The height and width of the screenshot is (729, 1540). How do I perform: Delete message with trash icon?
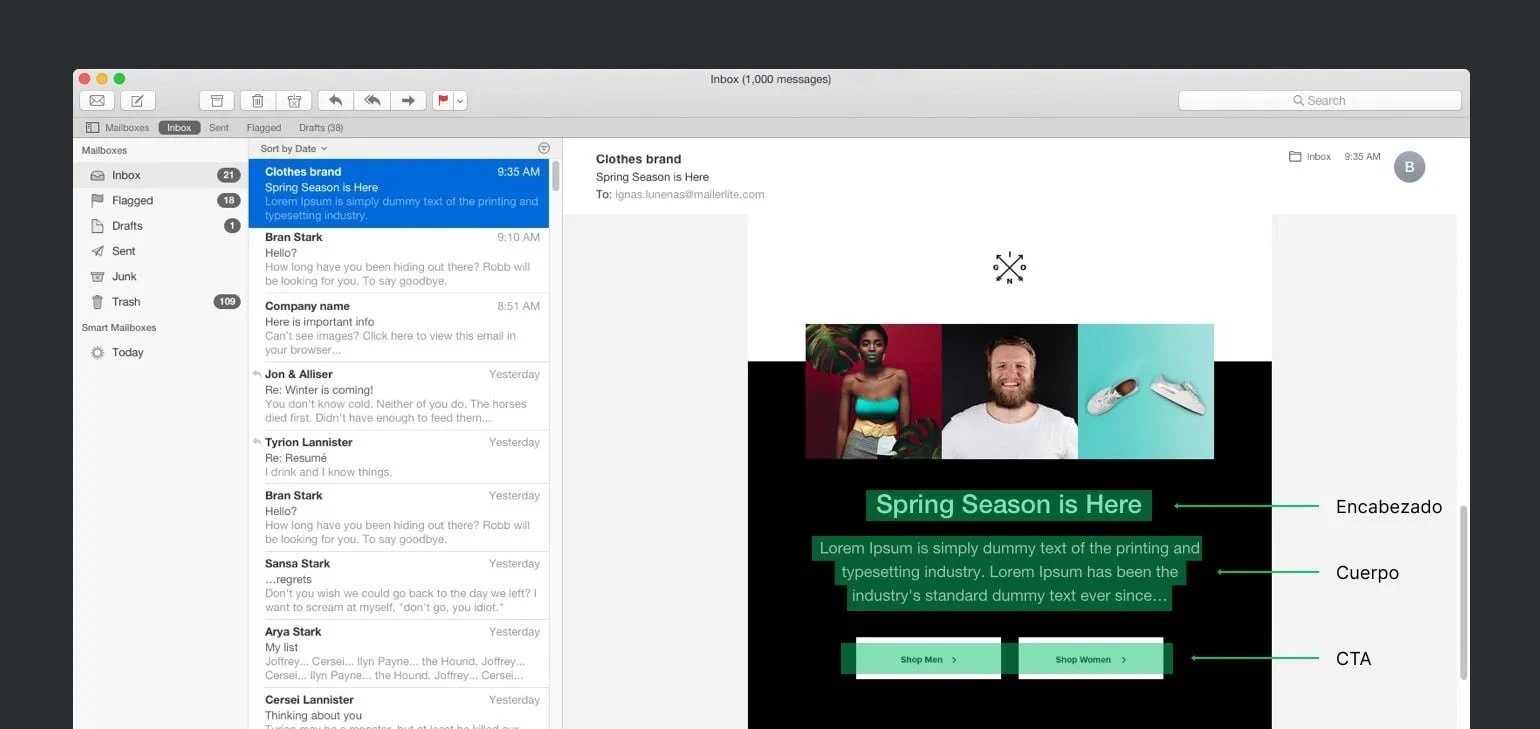[x=257, y=101]
